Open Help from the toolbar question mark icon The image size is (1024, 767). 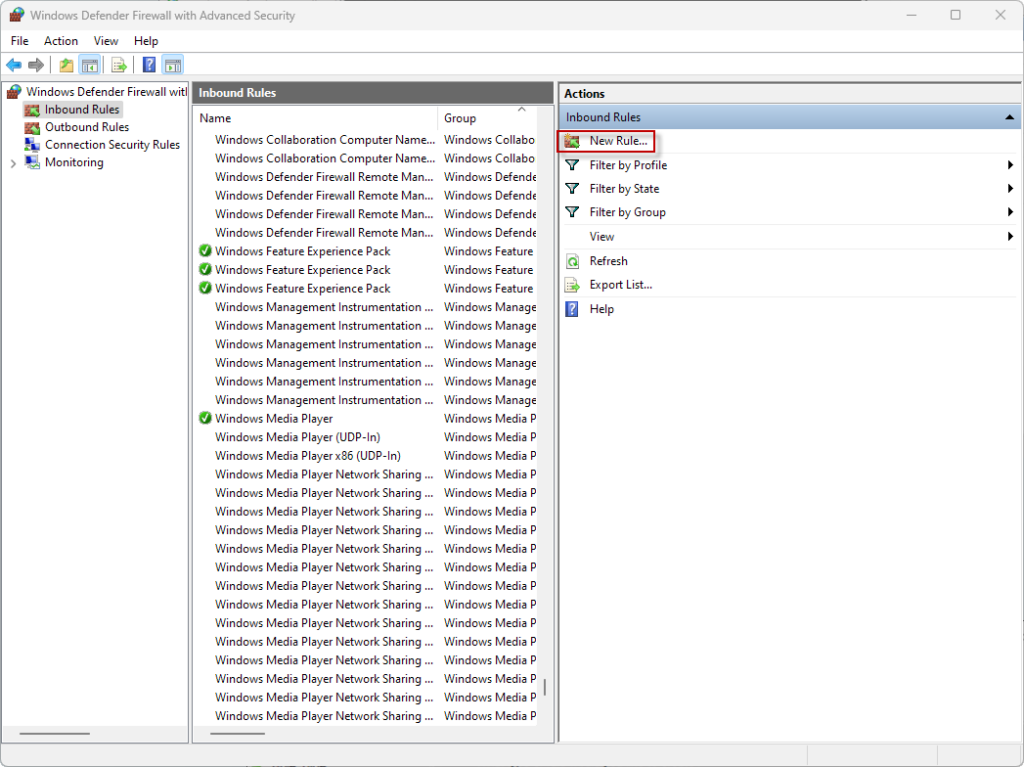pyautogui.click(x=150, y=65)
